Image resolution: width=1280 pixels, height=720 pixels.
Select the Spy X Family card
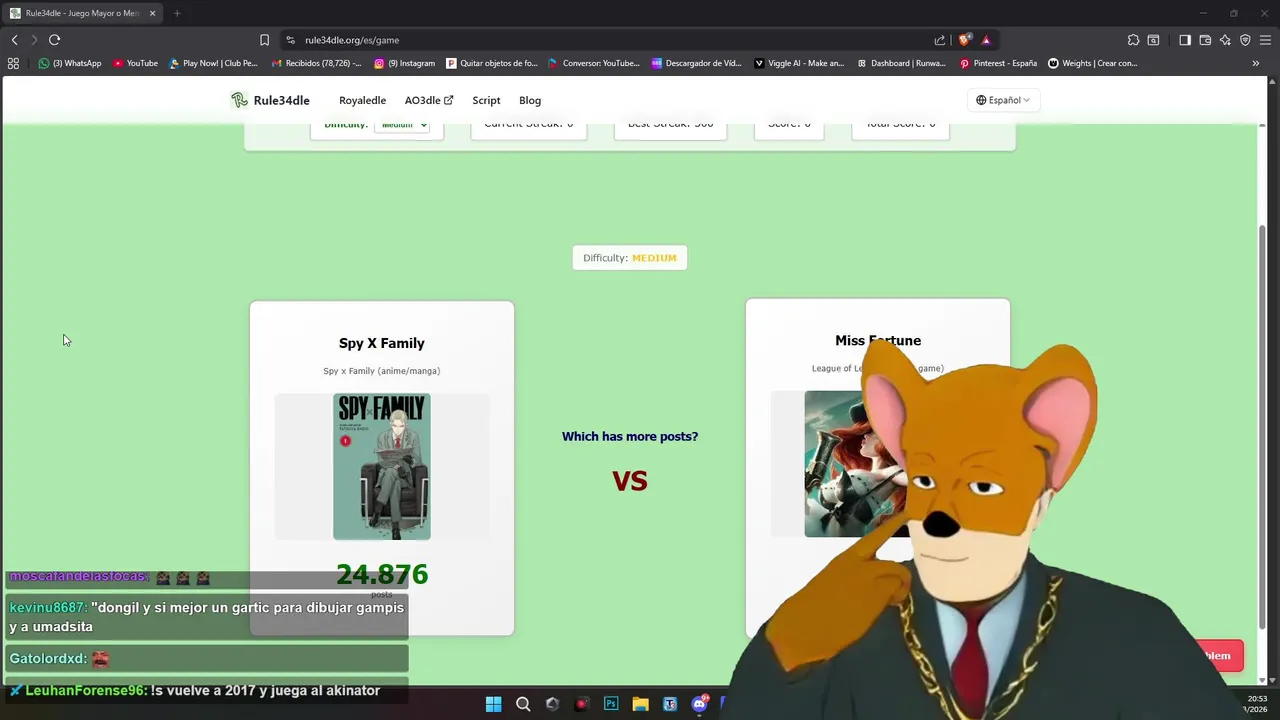[382, 468]
